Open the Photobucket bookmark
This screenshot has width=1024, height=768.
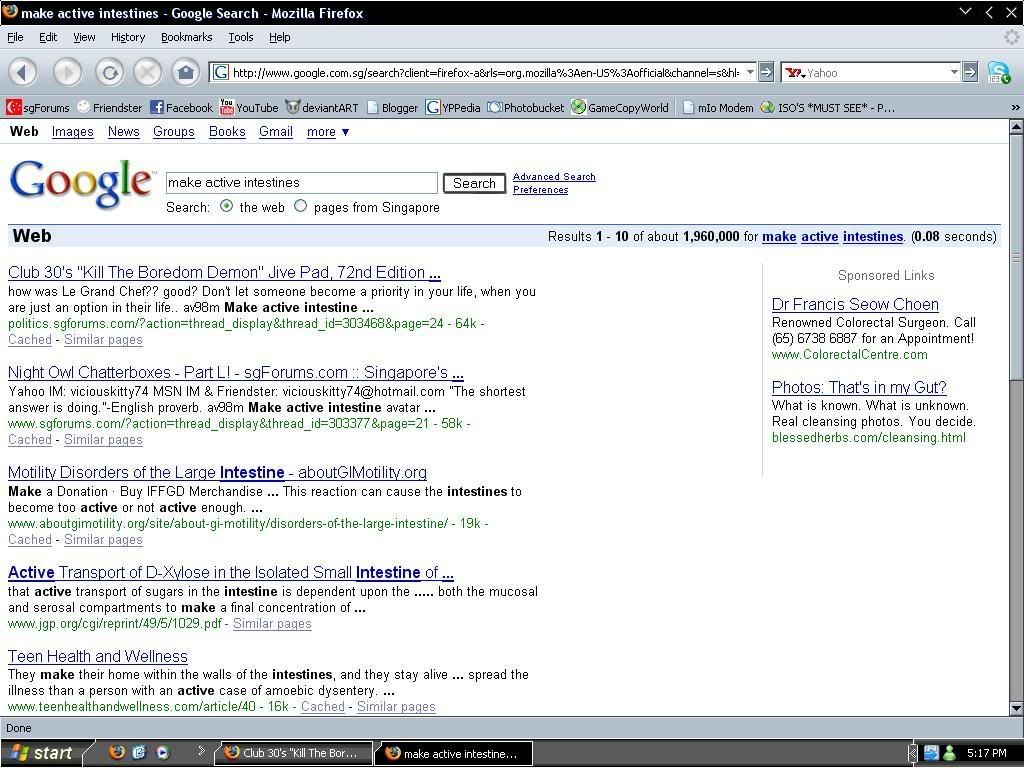coord(526,108)
